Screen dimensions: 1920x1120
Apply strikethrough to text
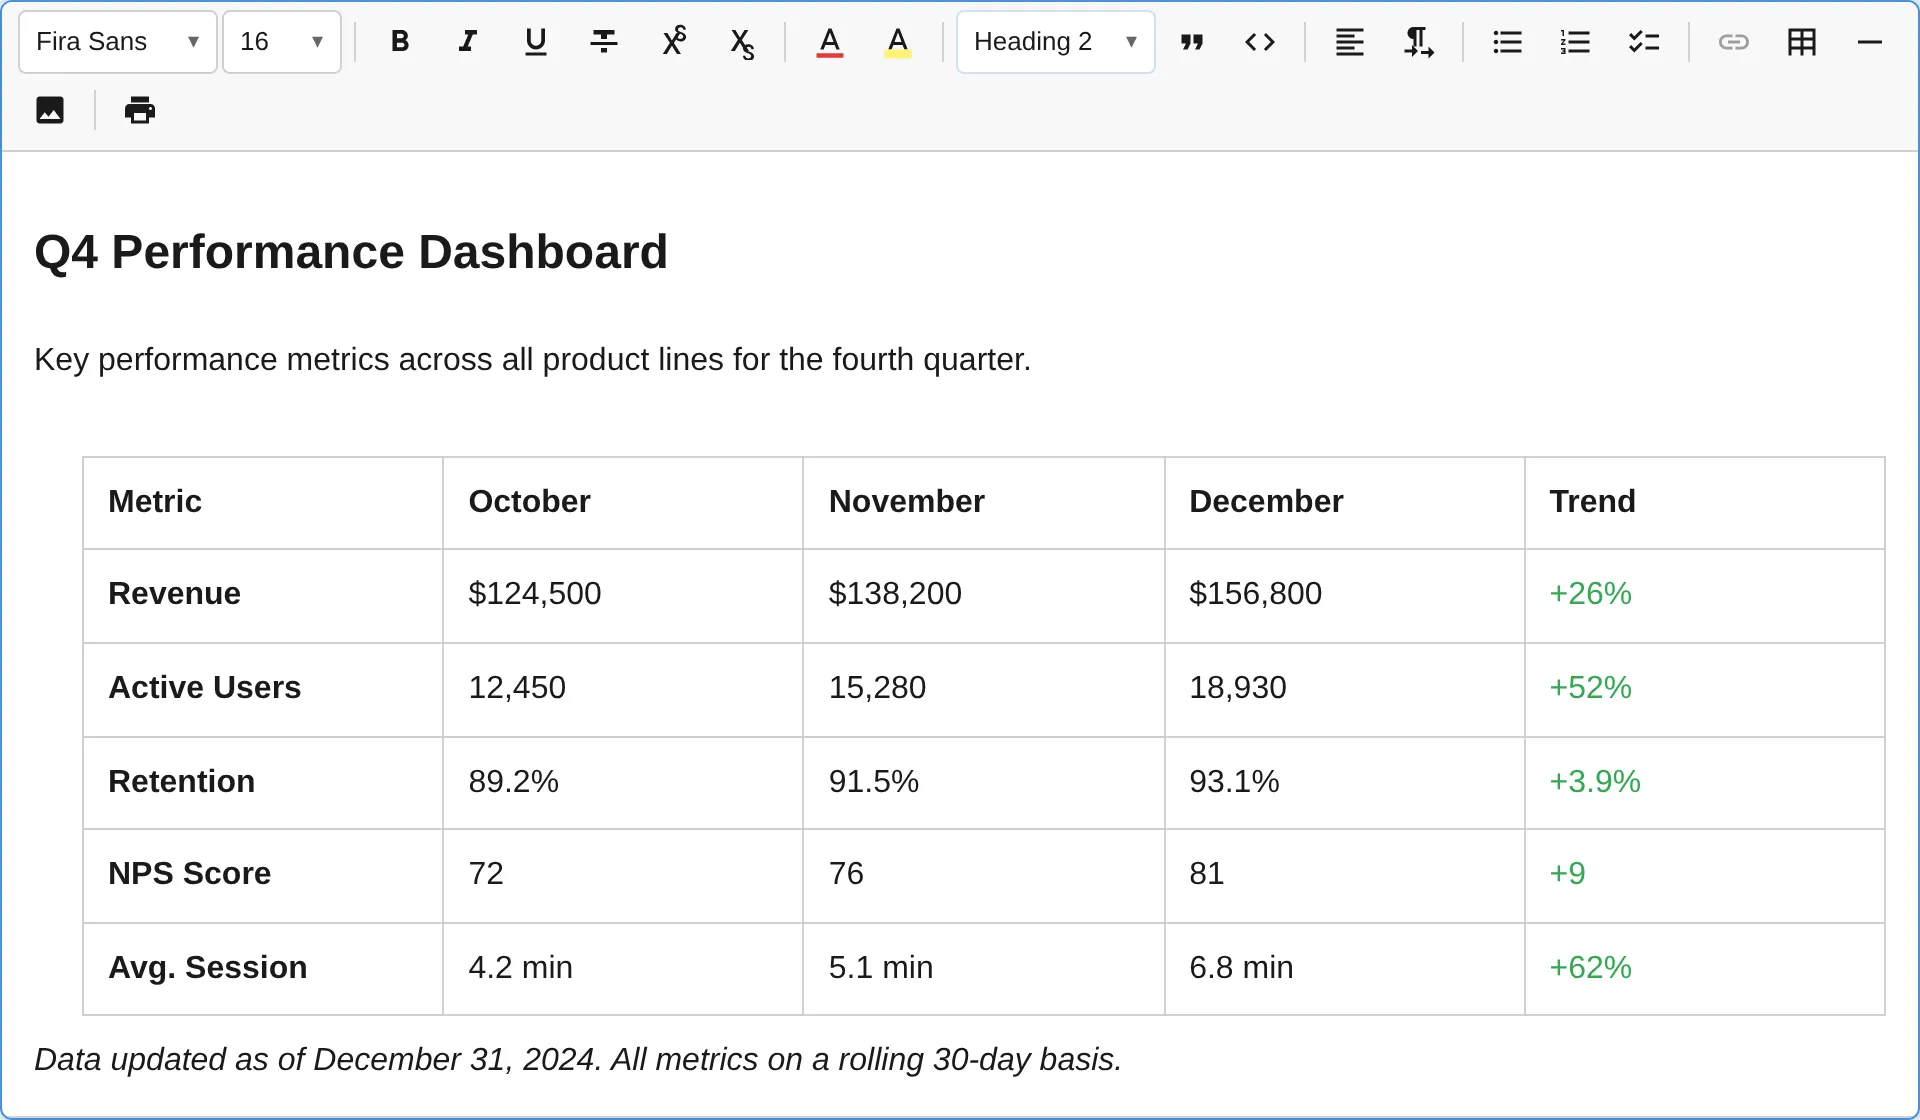tap(603, 42)
